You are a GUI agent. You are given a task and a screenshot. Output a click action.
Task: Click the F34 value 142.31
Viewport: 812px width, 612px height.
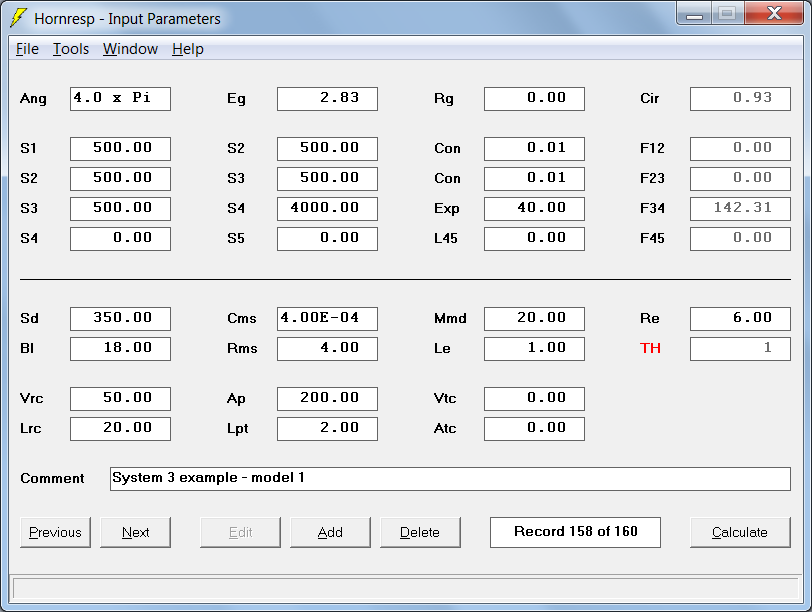740,209
